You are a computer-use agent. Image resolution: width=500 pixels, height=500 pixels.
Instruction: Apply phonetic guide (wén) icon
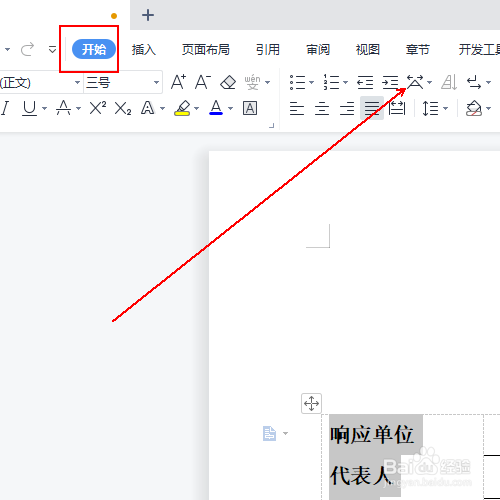tap(252, 82)
